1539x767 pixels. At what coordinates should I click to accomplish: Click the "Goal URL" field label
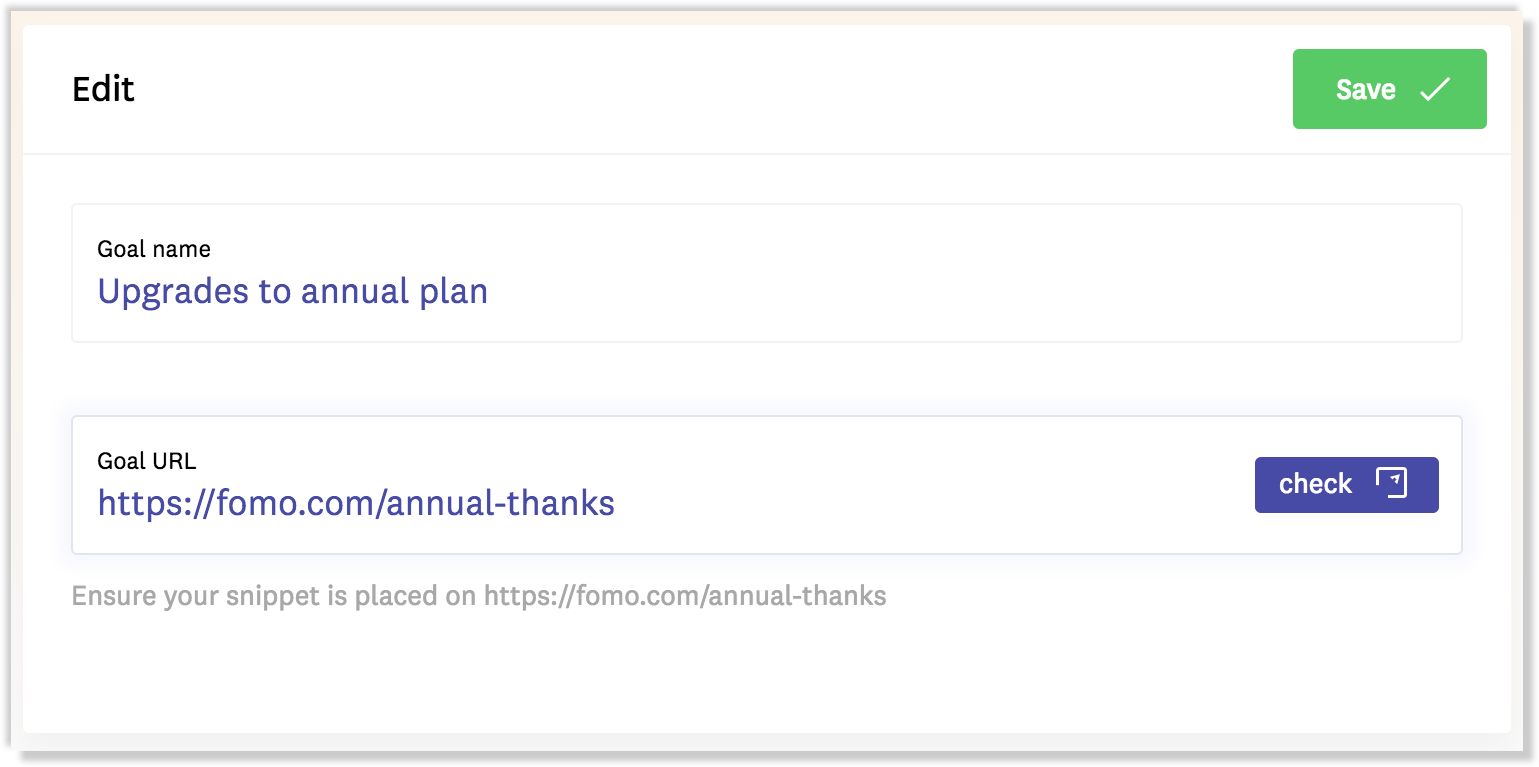(147, 461)
